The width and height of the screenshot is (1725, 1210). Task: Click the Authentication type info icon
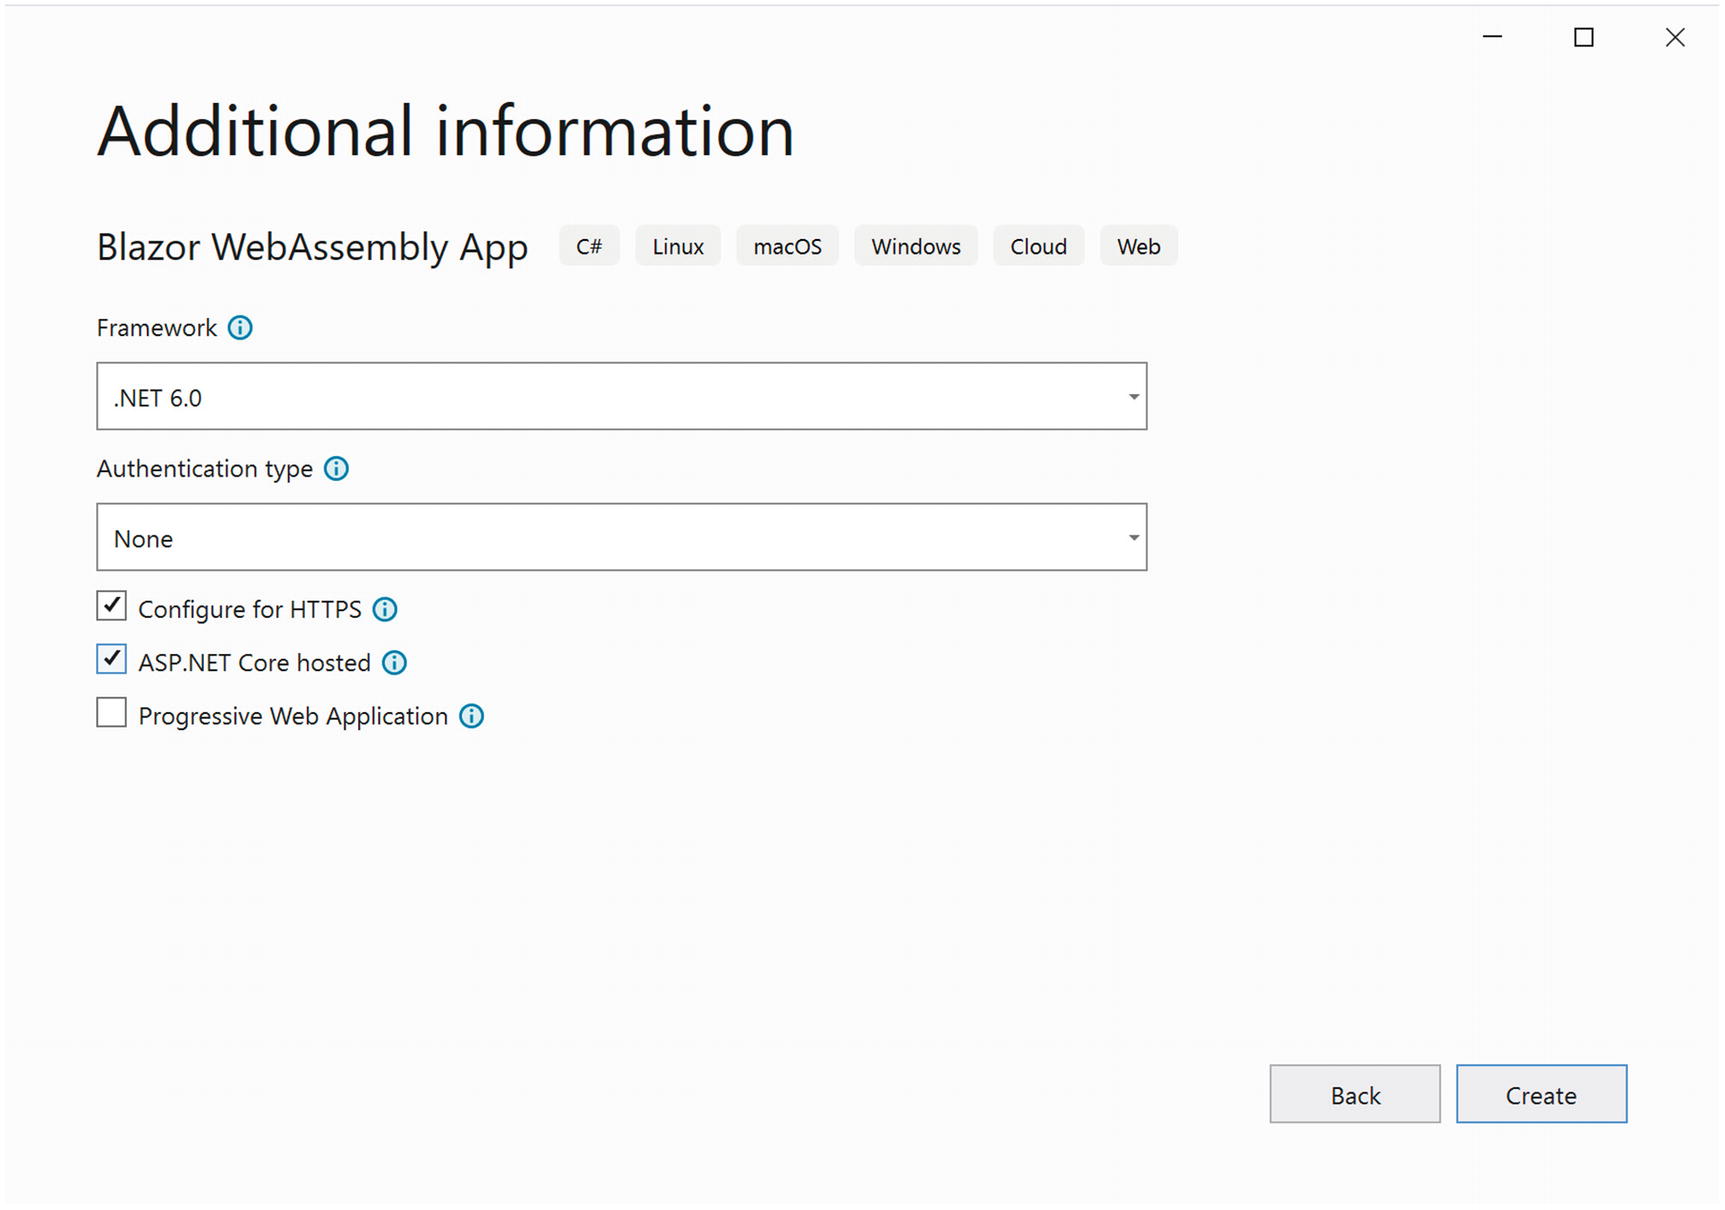point(336,469)
